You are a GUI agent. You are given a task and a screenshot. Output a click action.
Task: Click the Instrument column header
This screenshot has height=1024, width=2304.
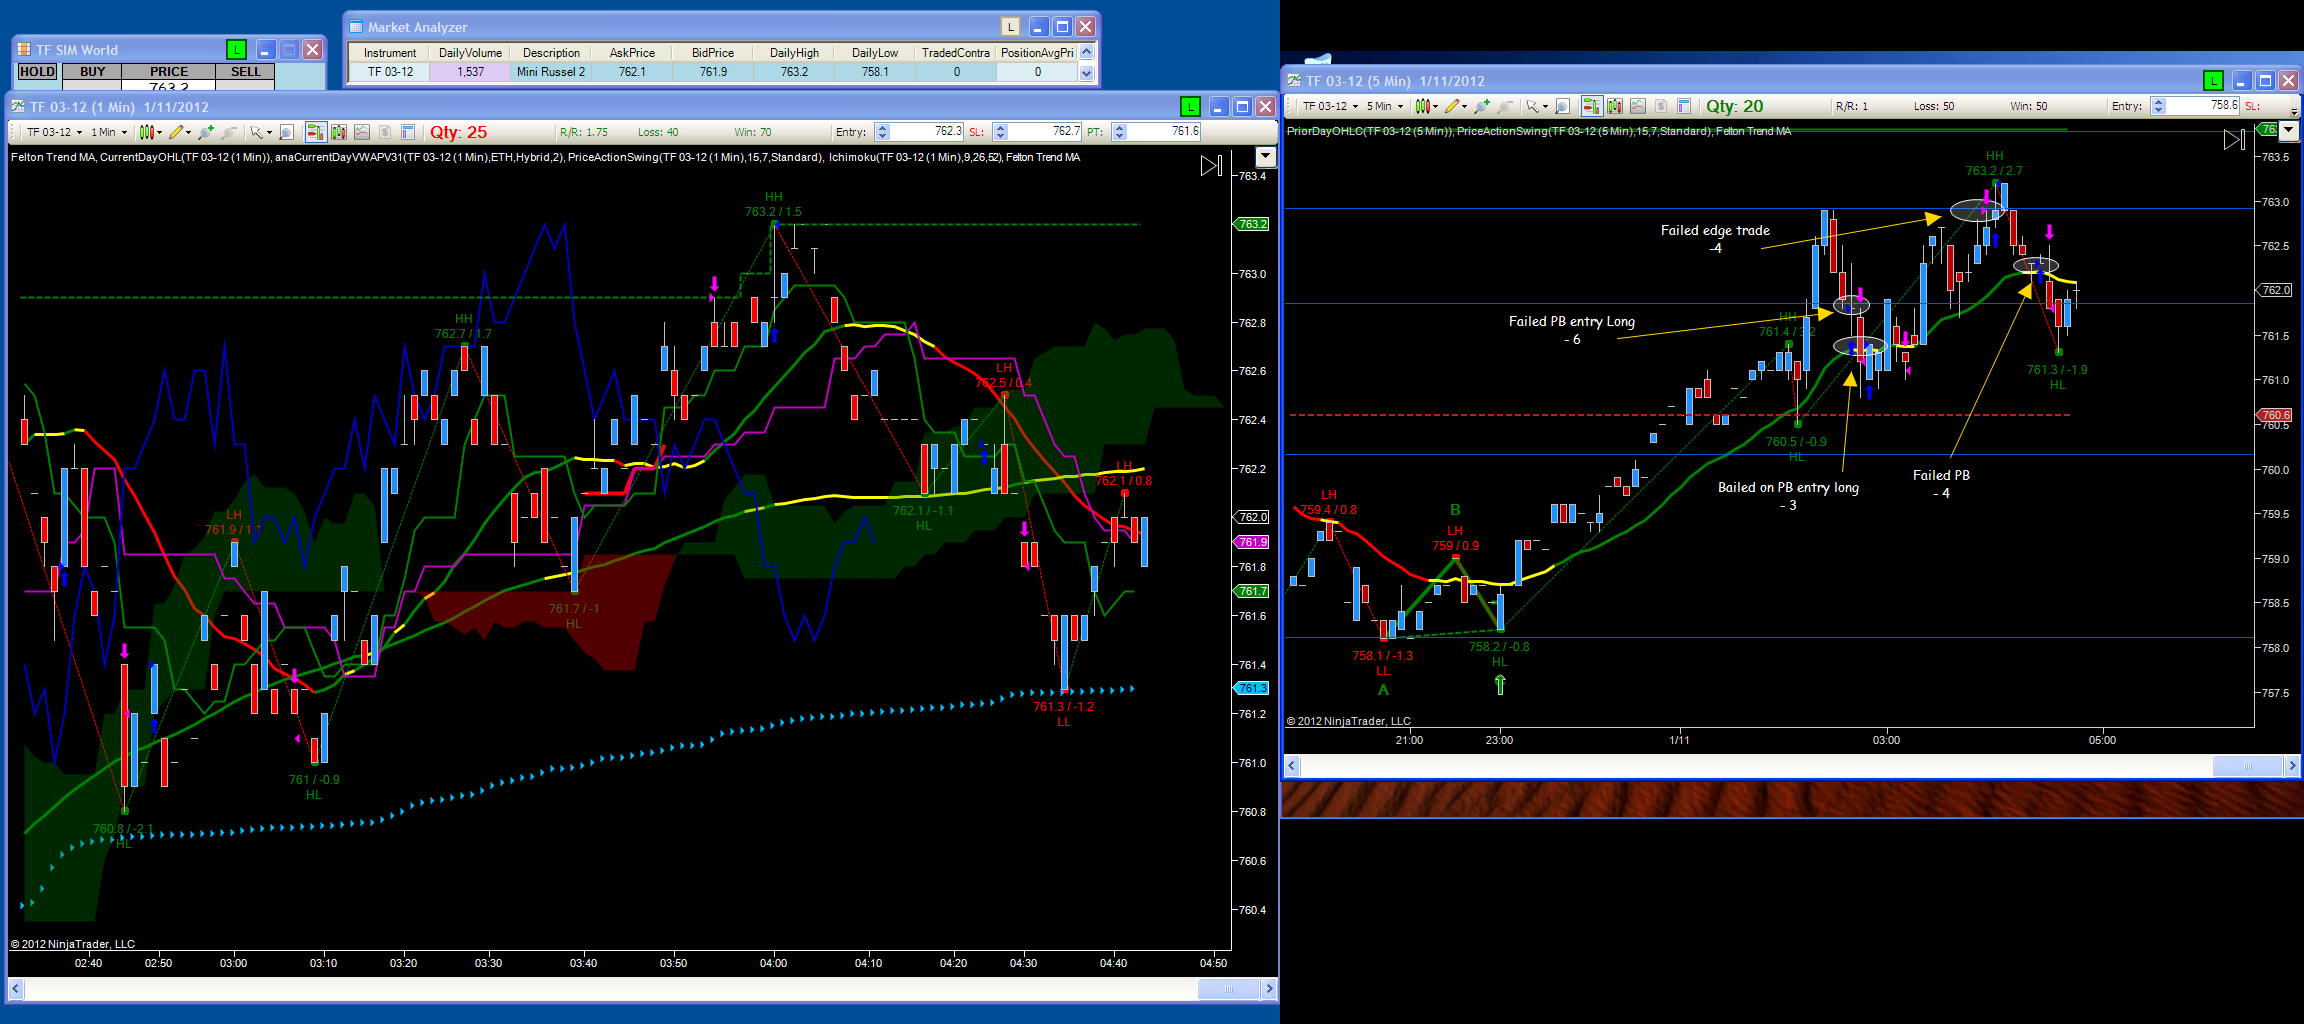(390, 53)
